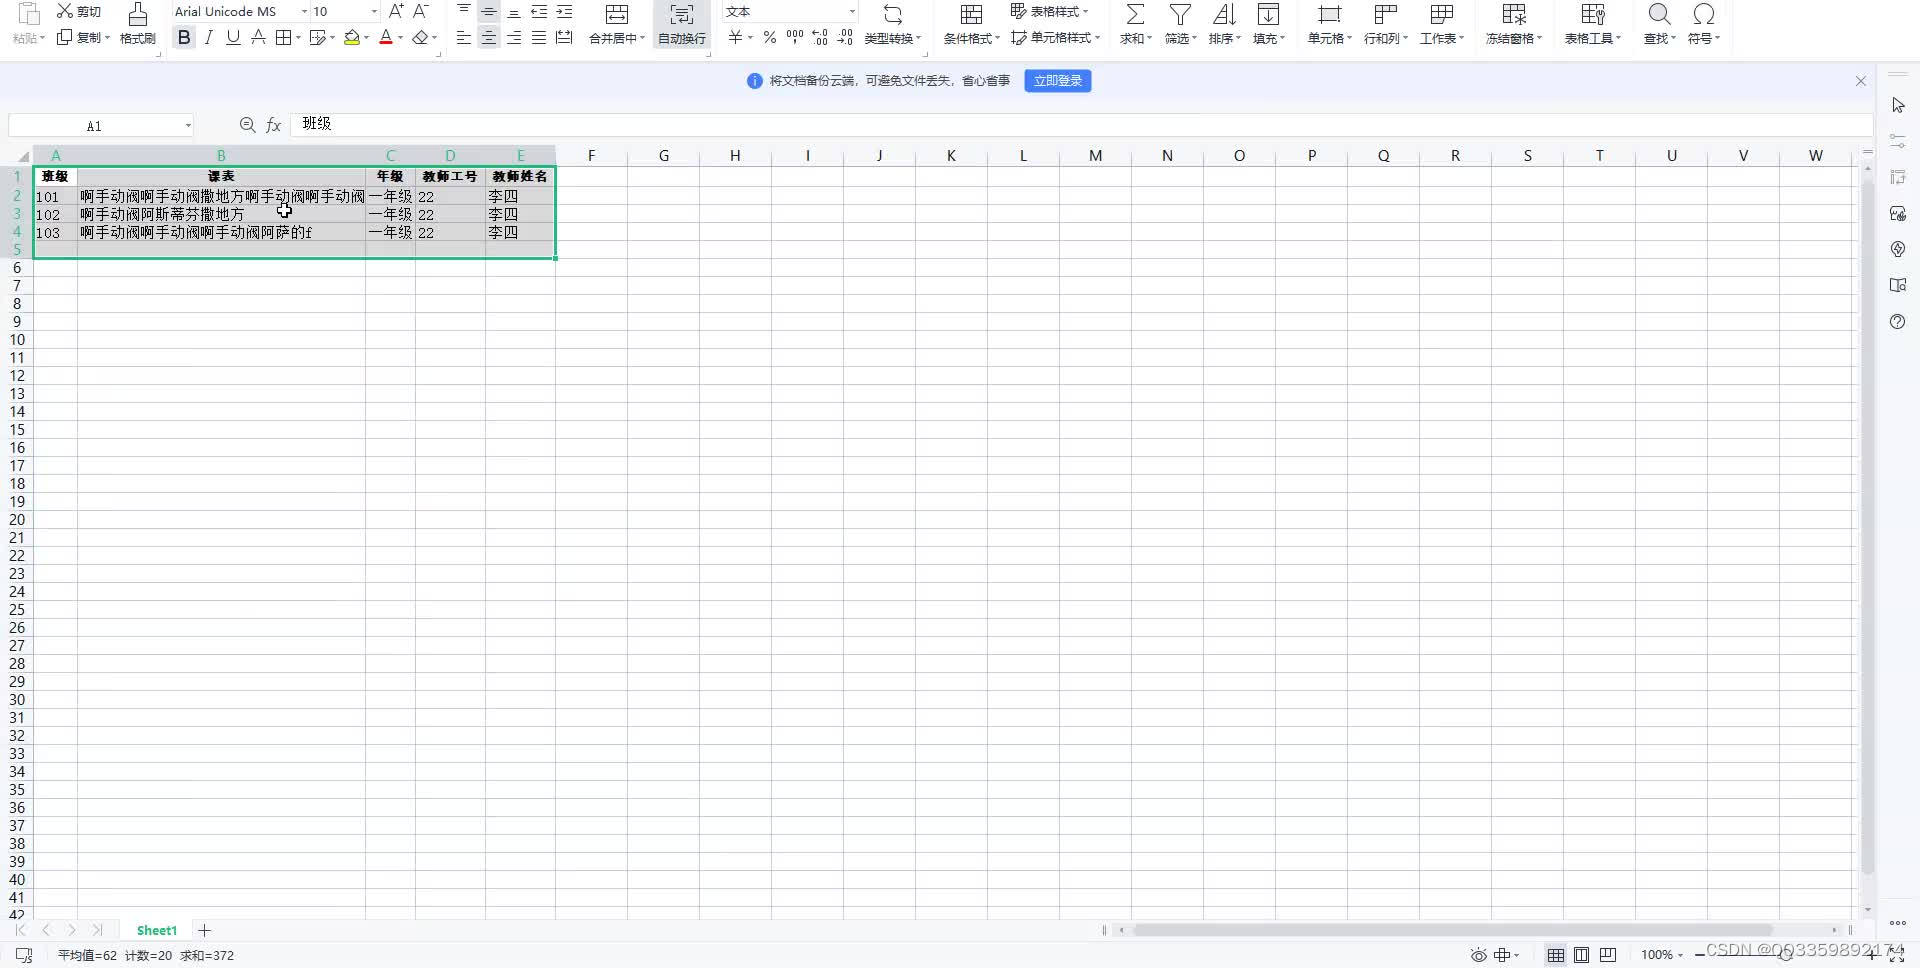Screen dimensions: 1920x968
Task: Open the font name dropdown
Action: pos(304,12)
